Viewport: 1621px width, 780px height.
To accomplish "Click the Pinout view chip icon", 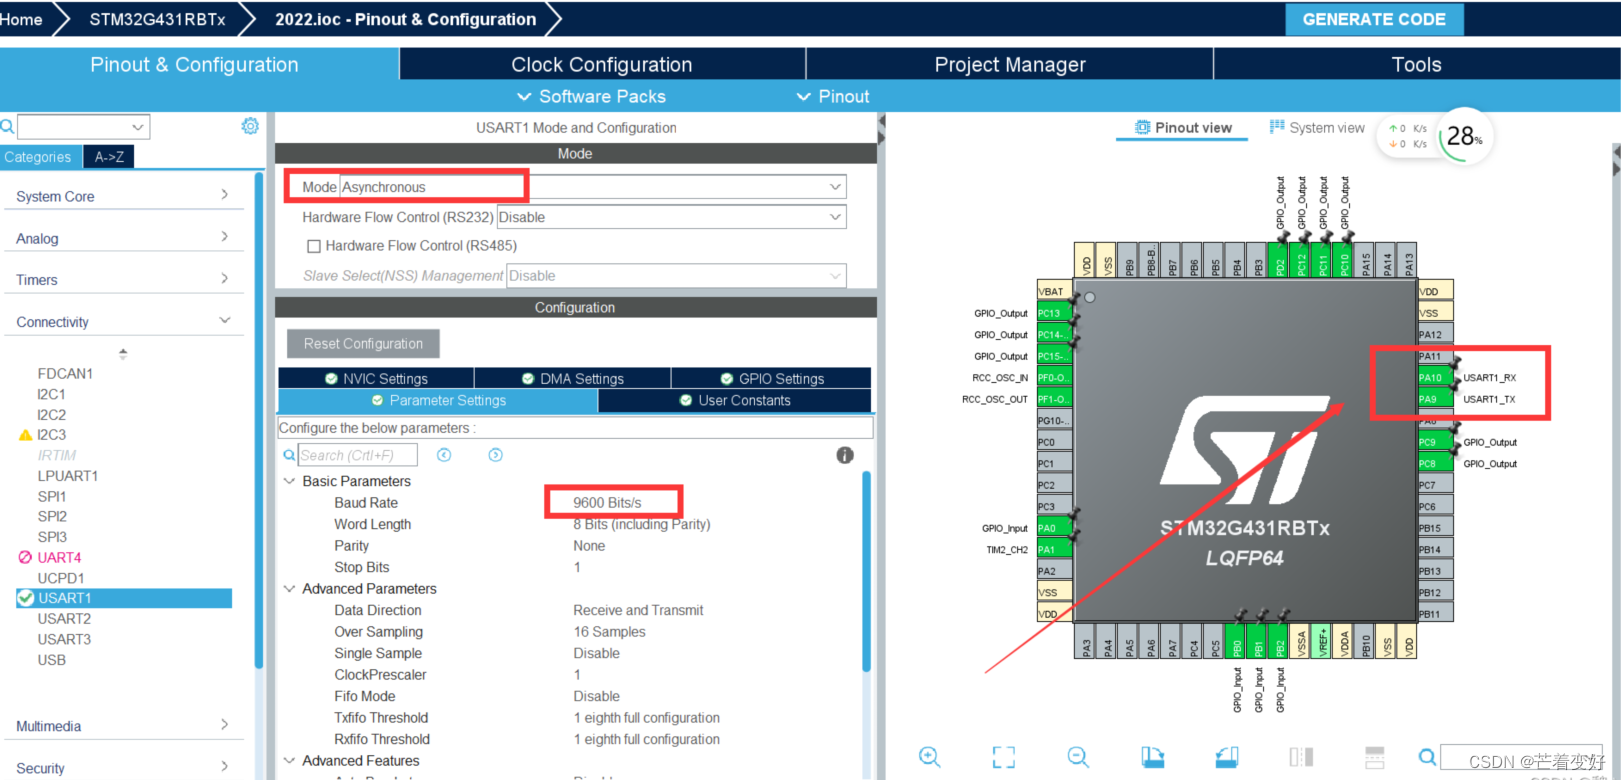I will coord(1143,128).
